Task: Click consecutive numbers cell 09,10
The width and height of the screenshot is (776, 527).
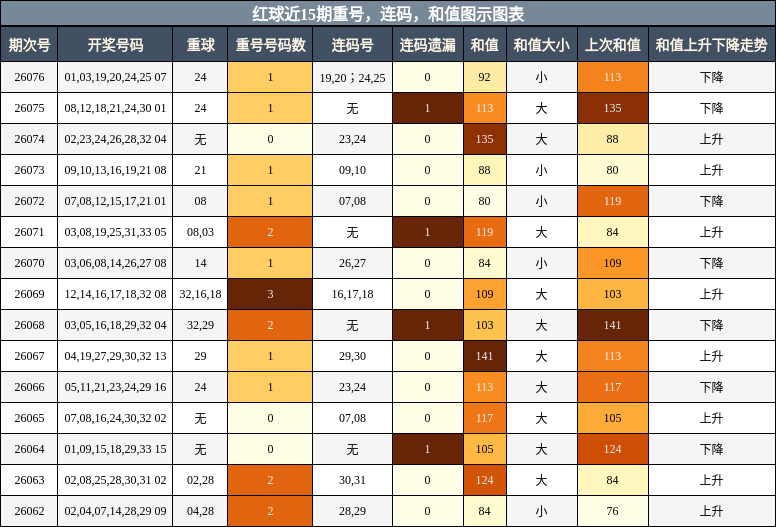Action: pos(352,170)
